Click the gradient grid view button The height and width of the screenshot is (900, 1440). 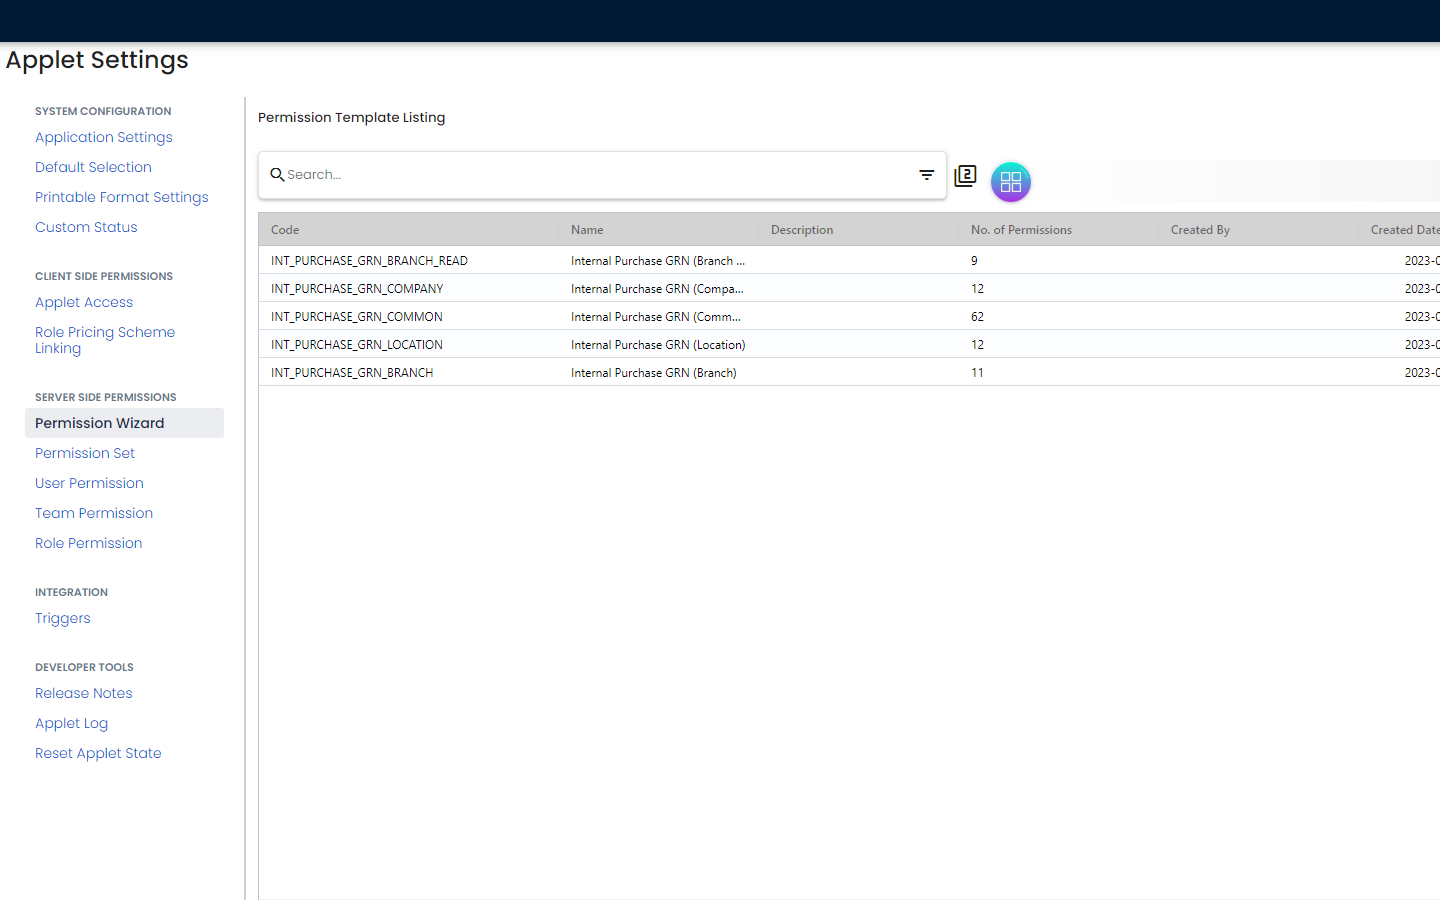pos(1010,182)
